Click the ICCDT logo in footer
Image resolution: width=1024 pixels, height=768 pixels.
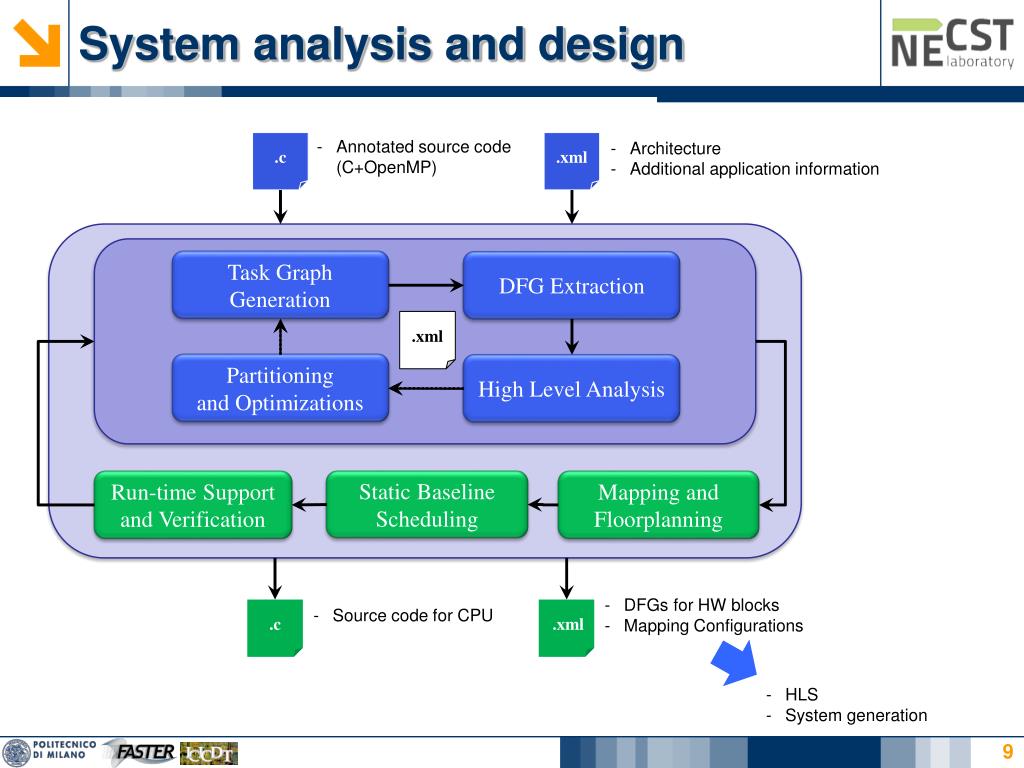pyautogui.click(x=208, y=753)
